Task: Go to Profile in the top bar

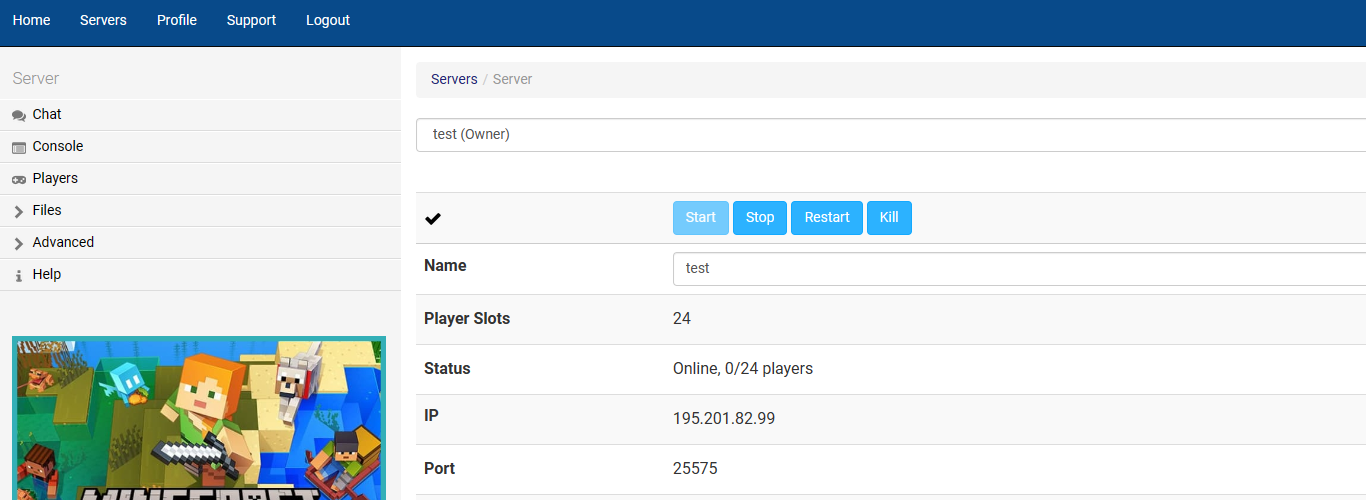Action: [177, 20]
